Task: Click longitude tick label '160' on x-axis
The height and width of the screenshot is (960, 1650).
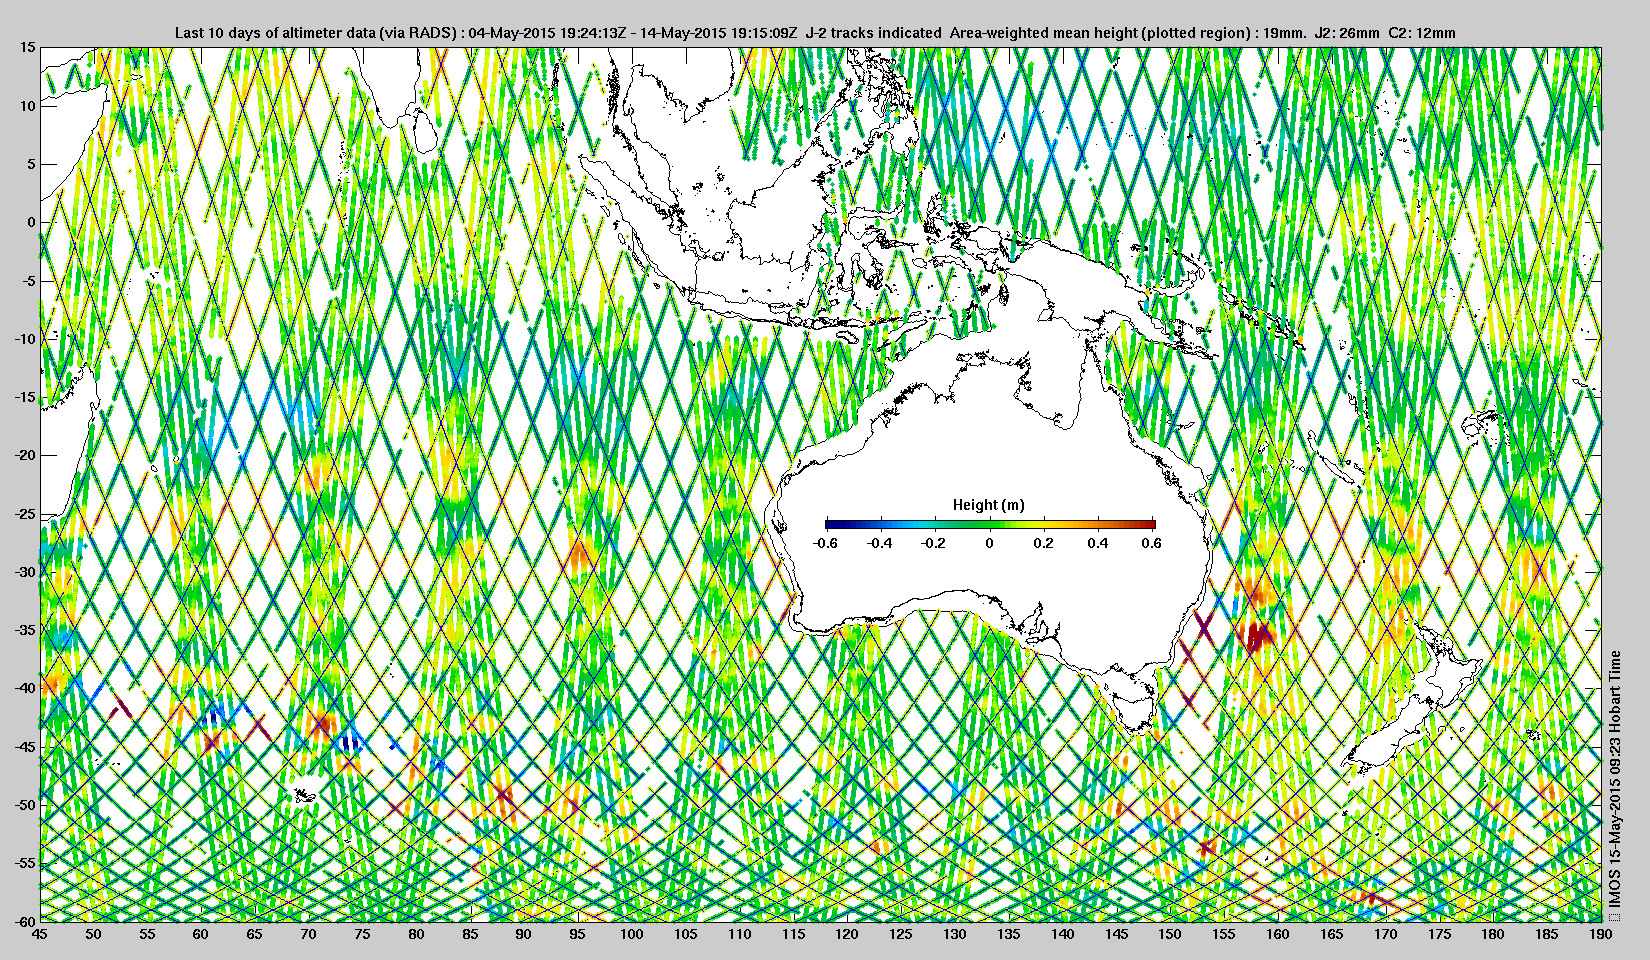Action: pos(1277,935)
